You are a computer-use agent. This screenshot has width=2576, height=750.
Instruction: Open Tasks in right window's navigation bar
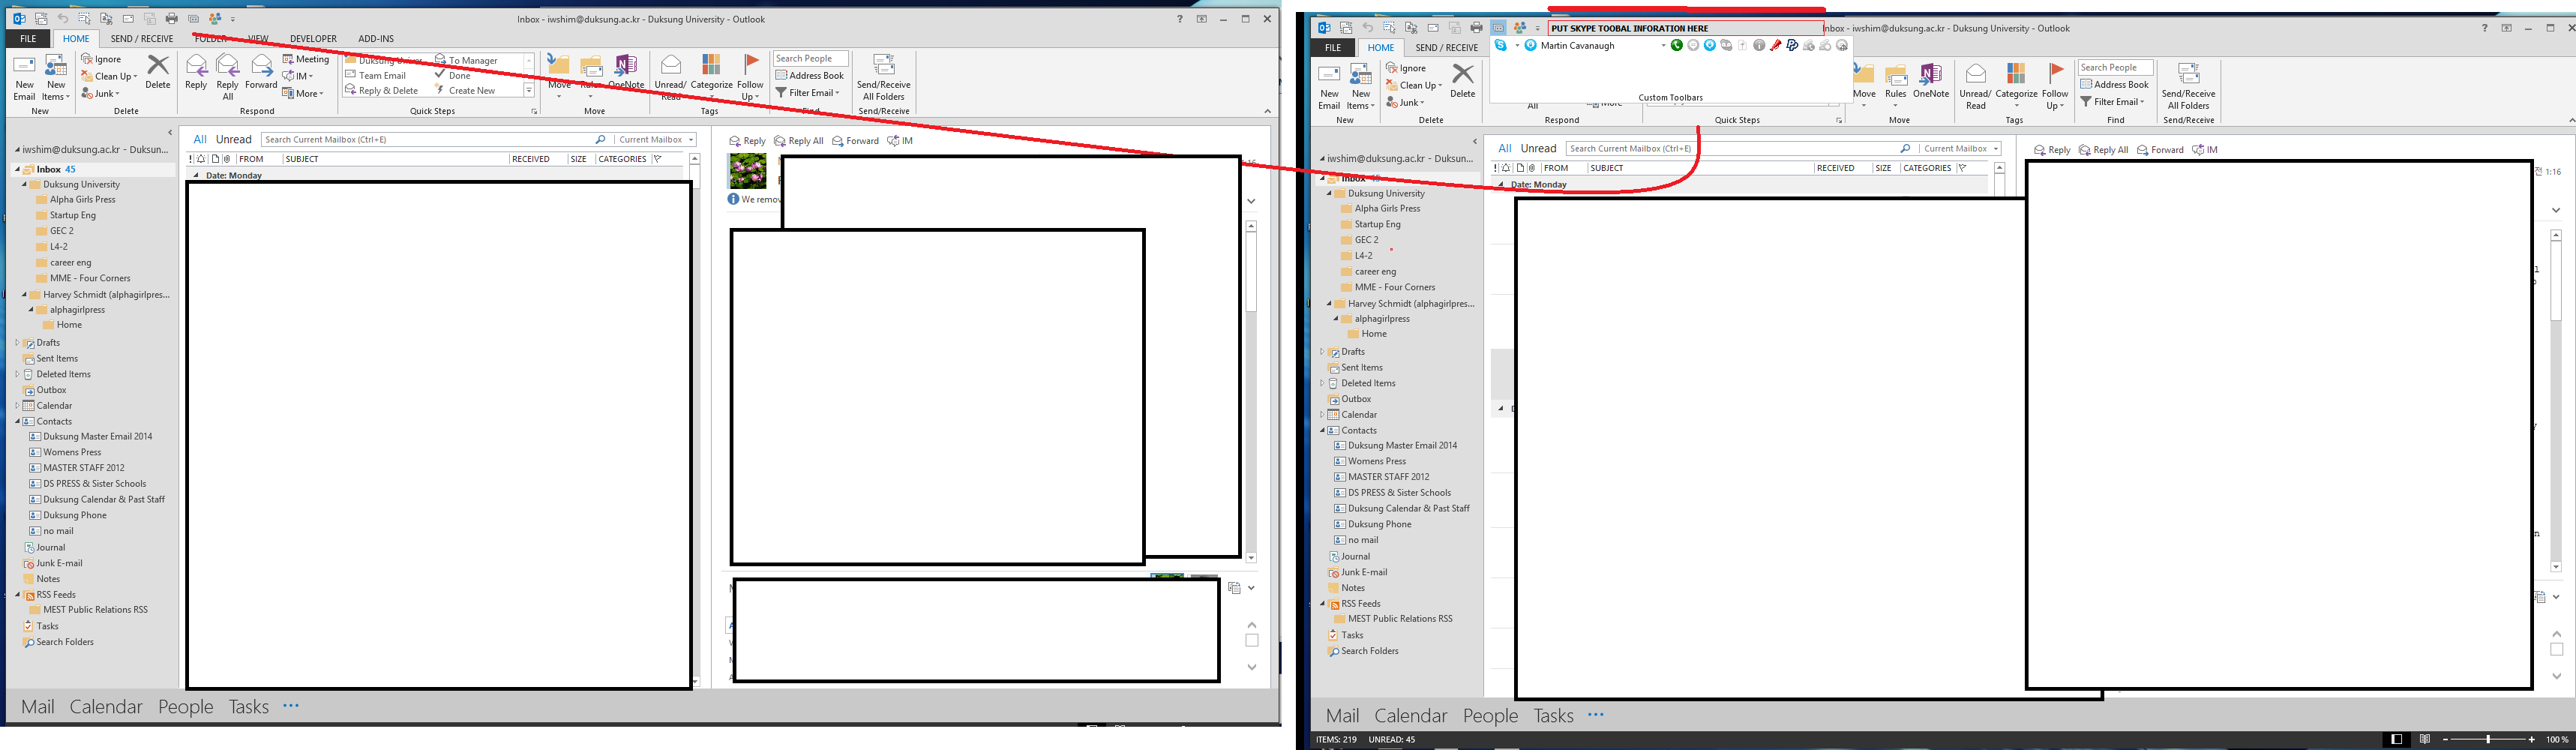click(1553, 715)
